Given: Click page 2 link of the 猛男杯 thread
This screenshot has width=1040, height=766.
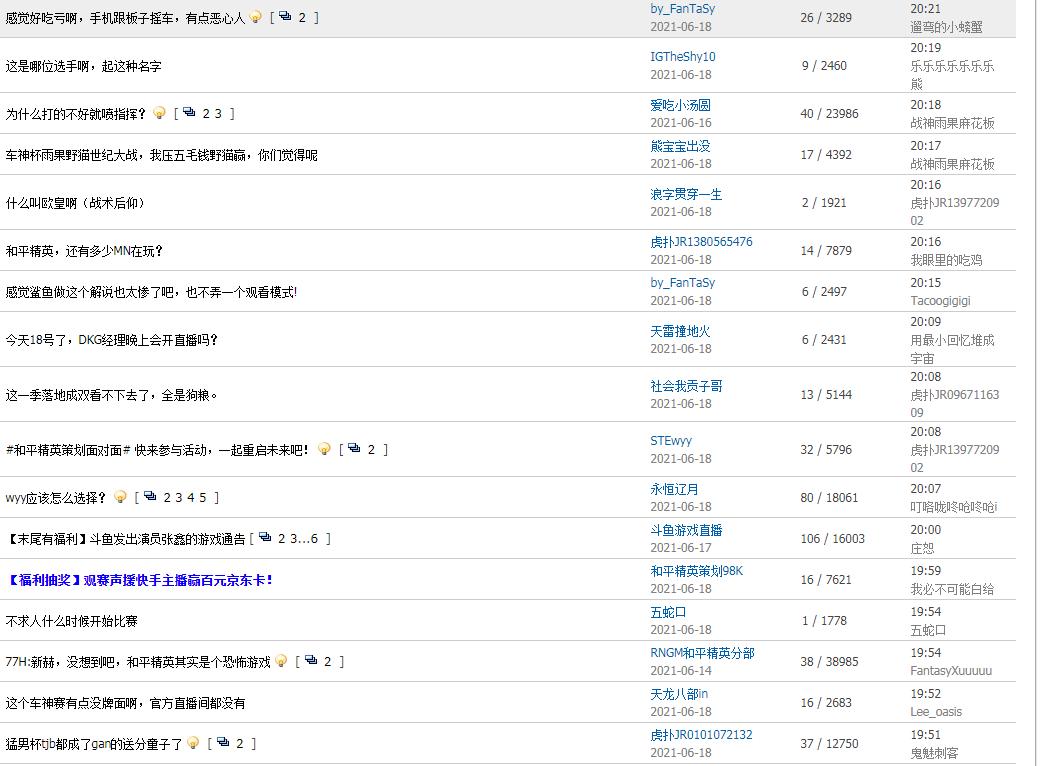Looking at the screenshot, I should 238,742.
